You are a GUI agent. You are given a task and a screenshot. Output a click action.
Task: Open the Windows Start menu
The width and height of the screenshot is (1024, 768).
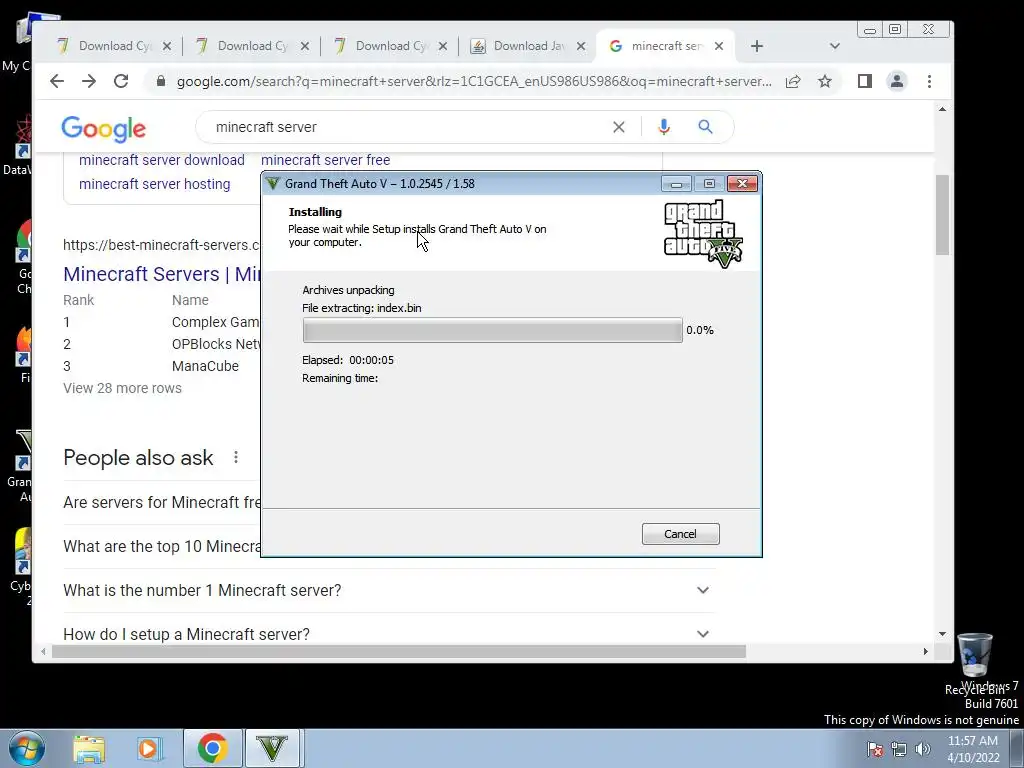[x=25, y=748]
